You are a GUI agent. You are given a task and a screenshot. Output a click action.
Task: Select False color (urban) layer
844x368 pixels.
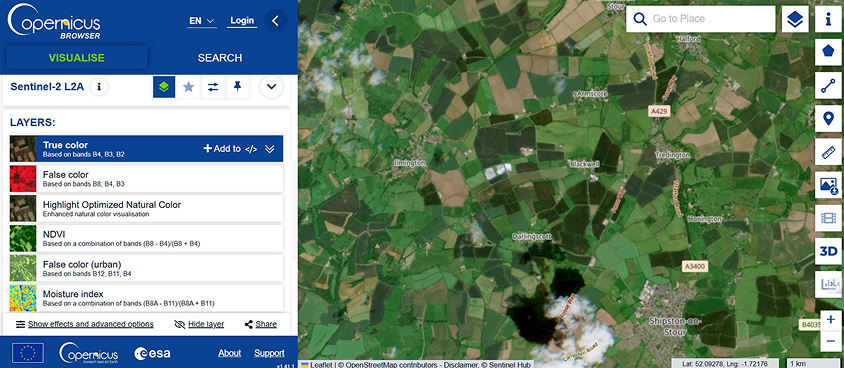tap(146, 268)
